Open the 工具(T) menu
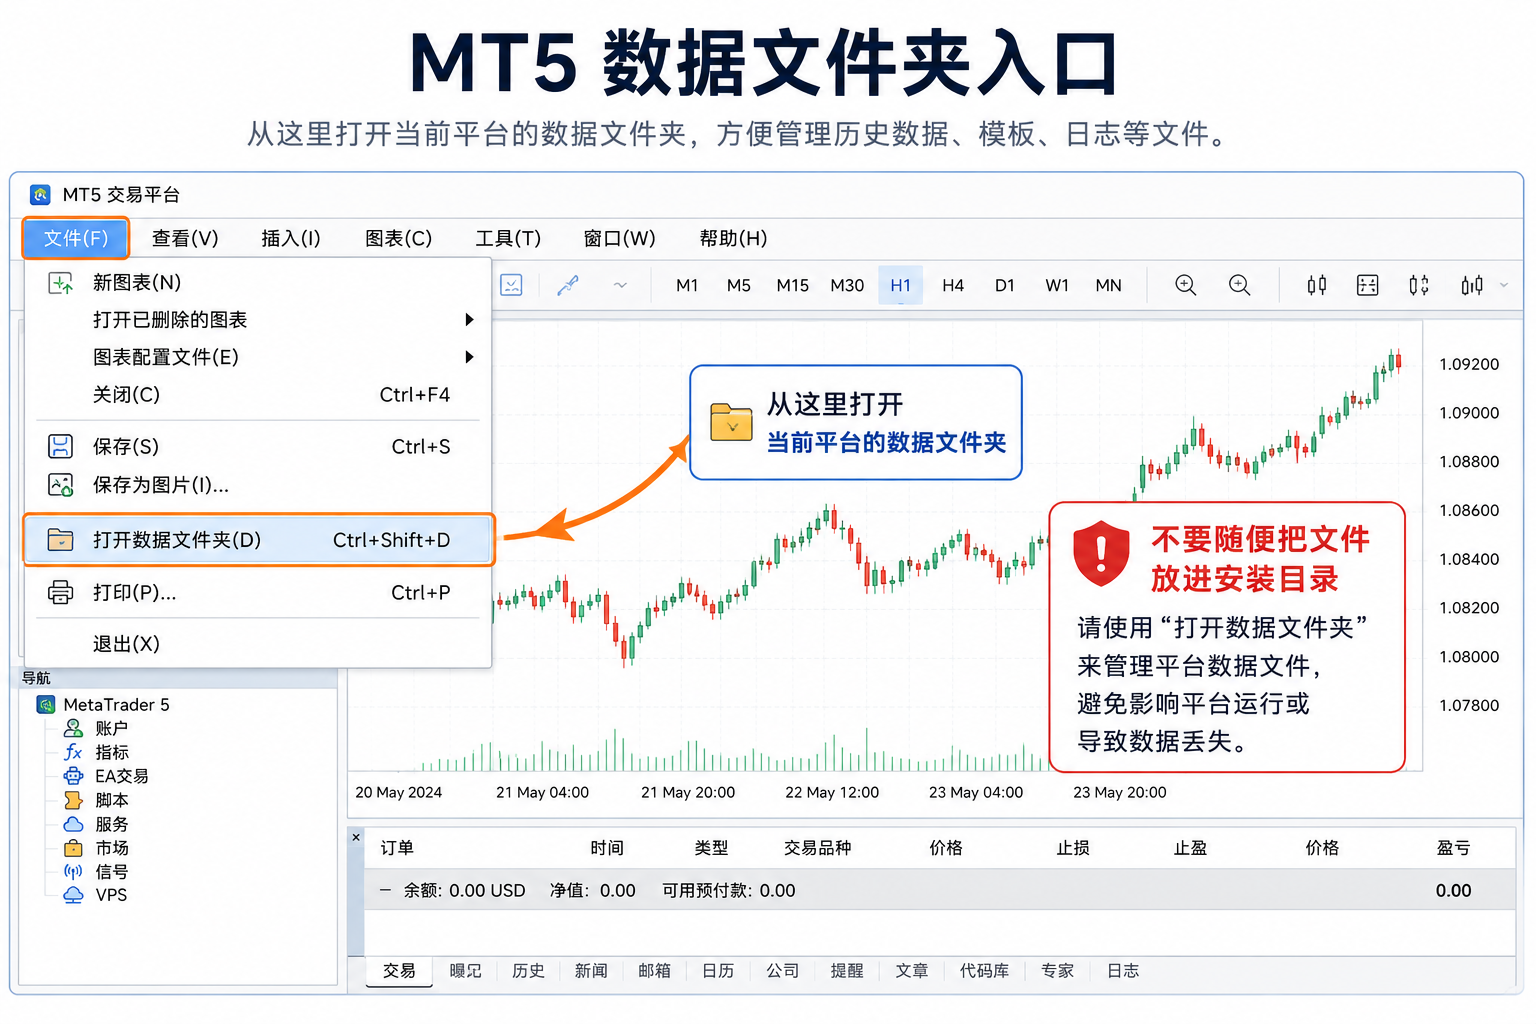This screenshot has height=1024, width=1536. pyautogui.click(x=508, y=238)
